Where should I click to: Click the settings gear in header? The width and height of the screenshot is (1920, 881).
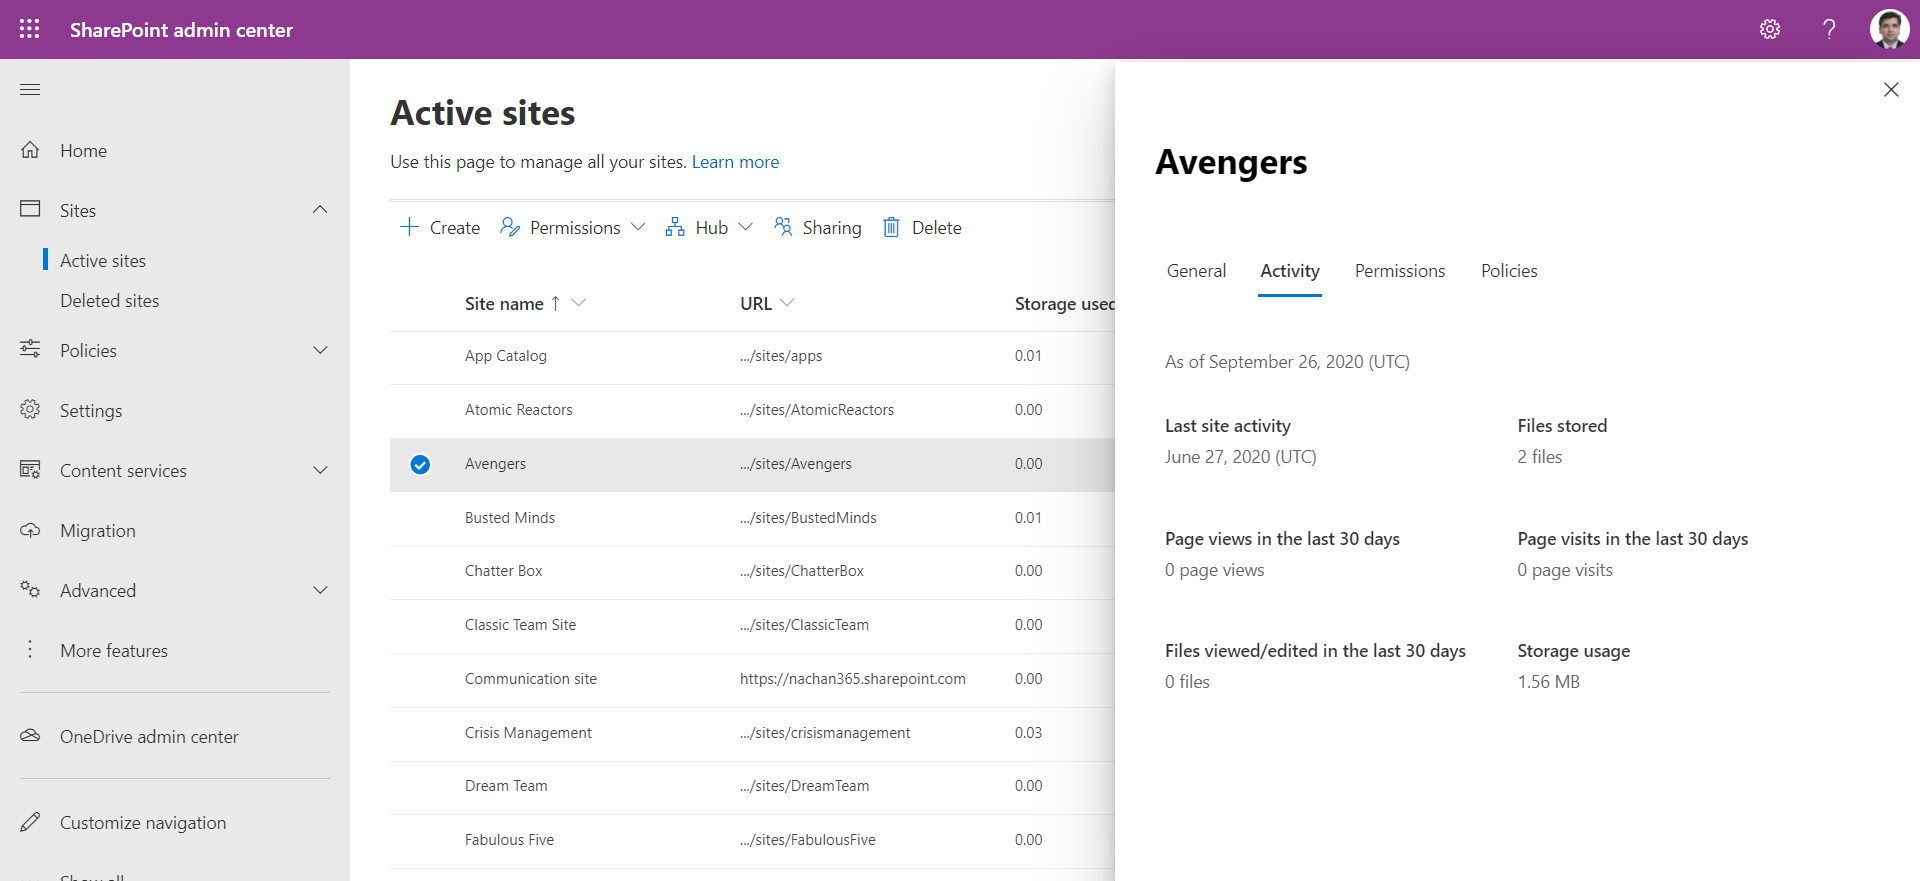tap(1769, 29)
